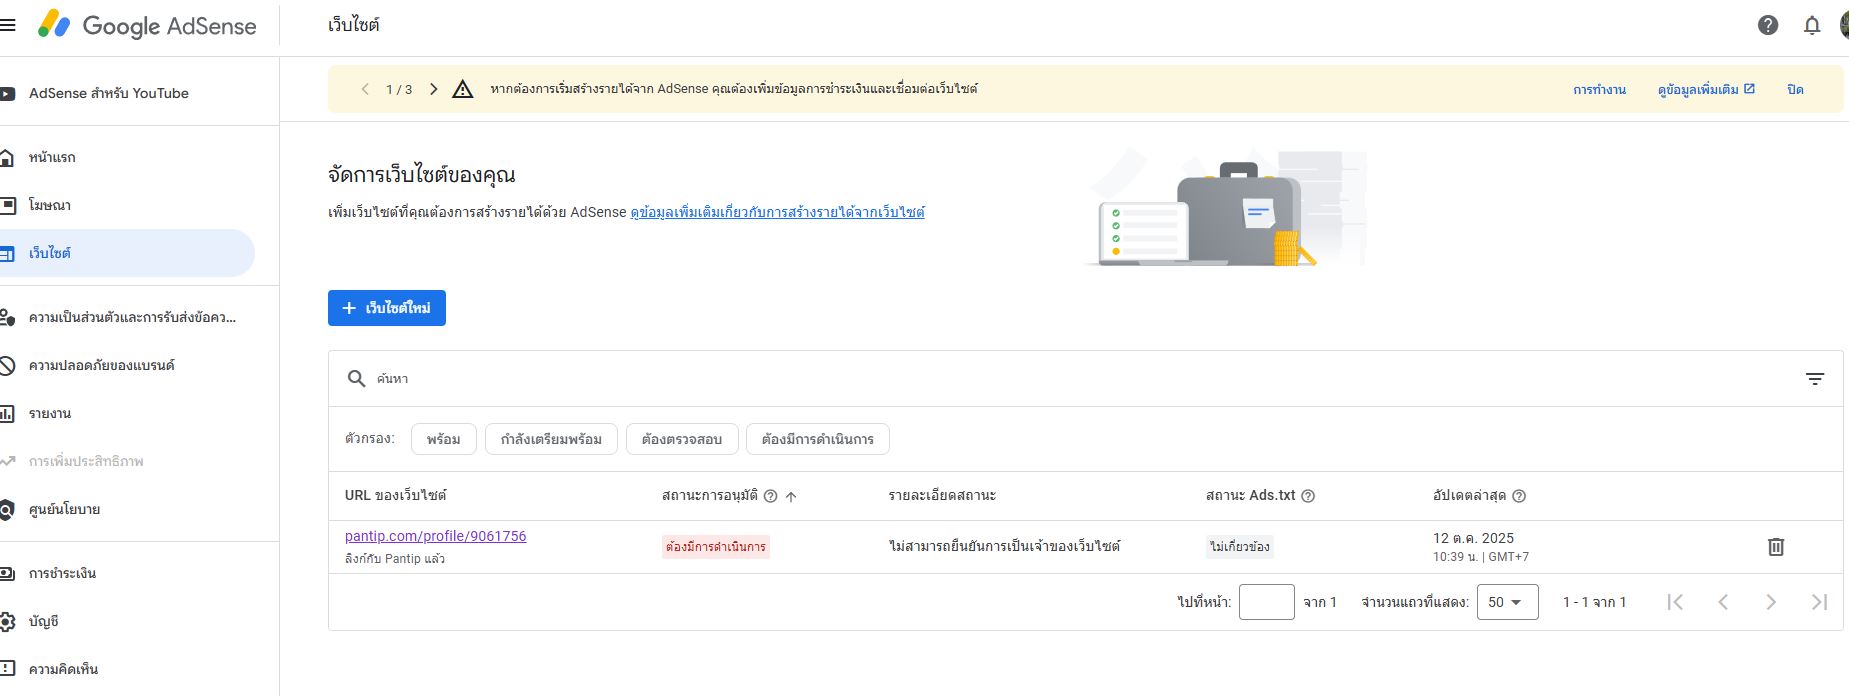Click ไม่สามารถยืนยันการเป็นเจ้าของเว็บไซต์ status detail

(x=1004, y=547)
